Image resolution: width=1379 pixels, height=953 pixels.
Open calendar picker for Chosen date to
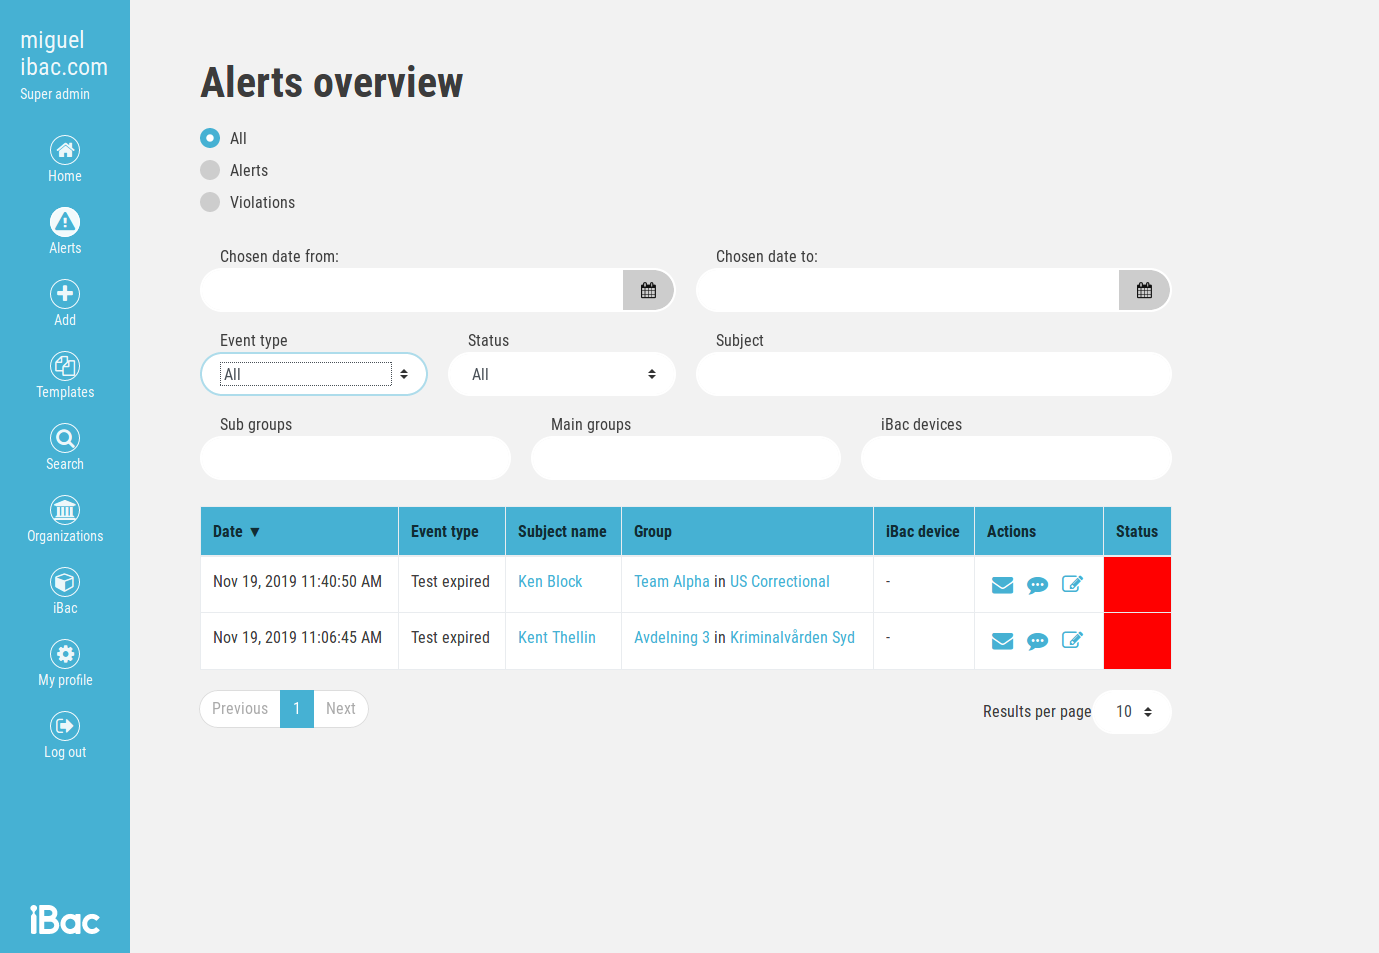click(1144, 290)
